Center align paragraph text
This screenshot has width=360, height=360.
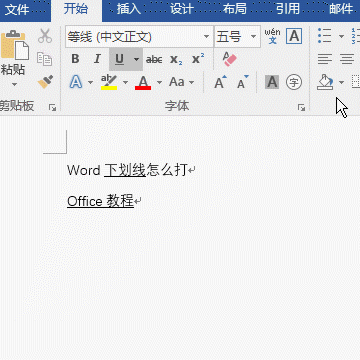click(x=347, y=59)
